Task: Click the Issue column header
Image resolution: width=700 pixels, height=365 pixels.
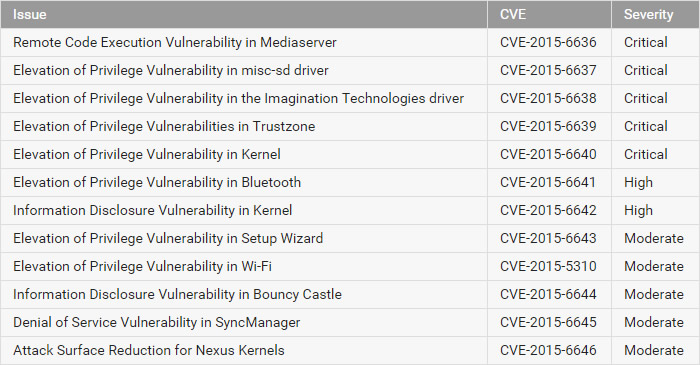Action: tap(29, 14)
